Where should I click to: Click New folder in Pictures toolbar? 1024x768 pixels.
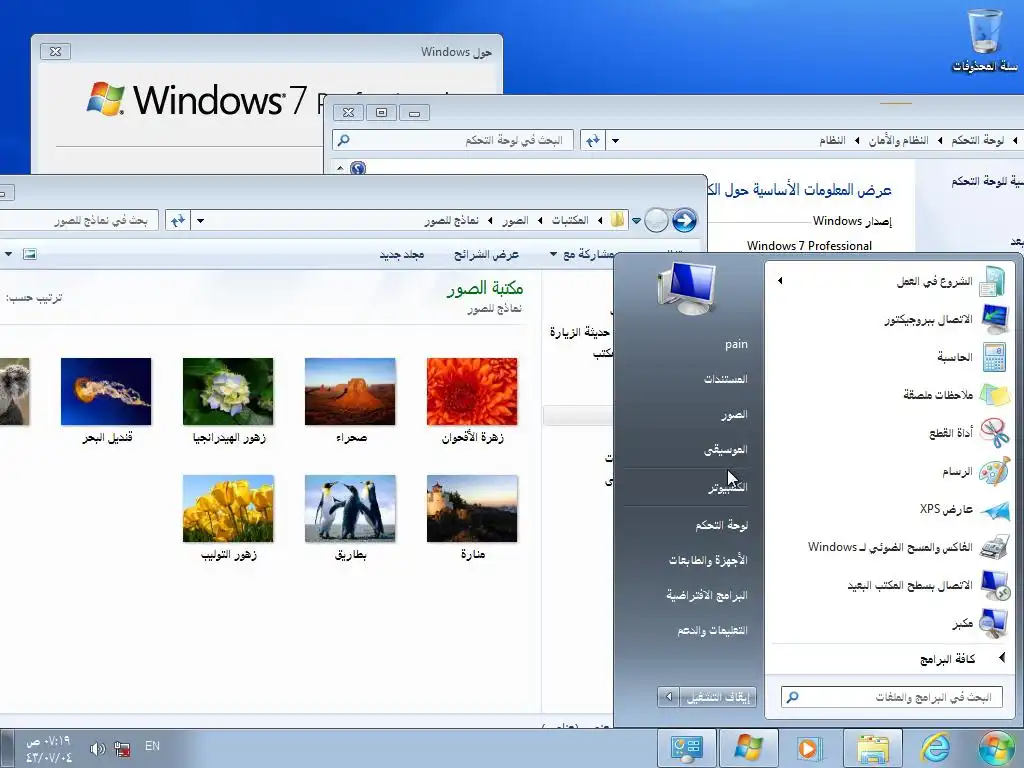[402, 254]
